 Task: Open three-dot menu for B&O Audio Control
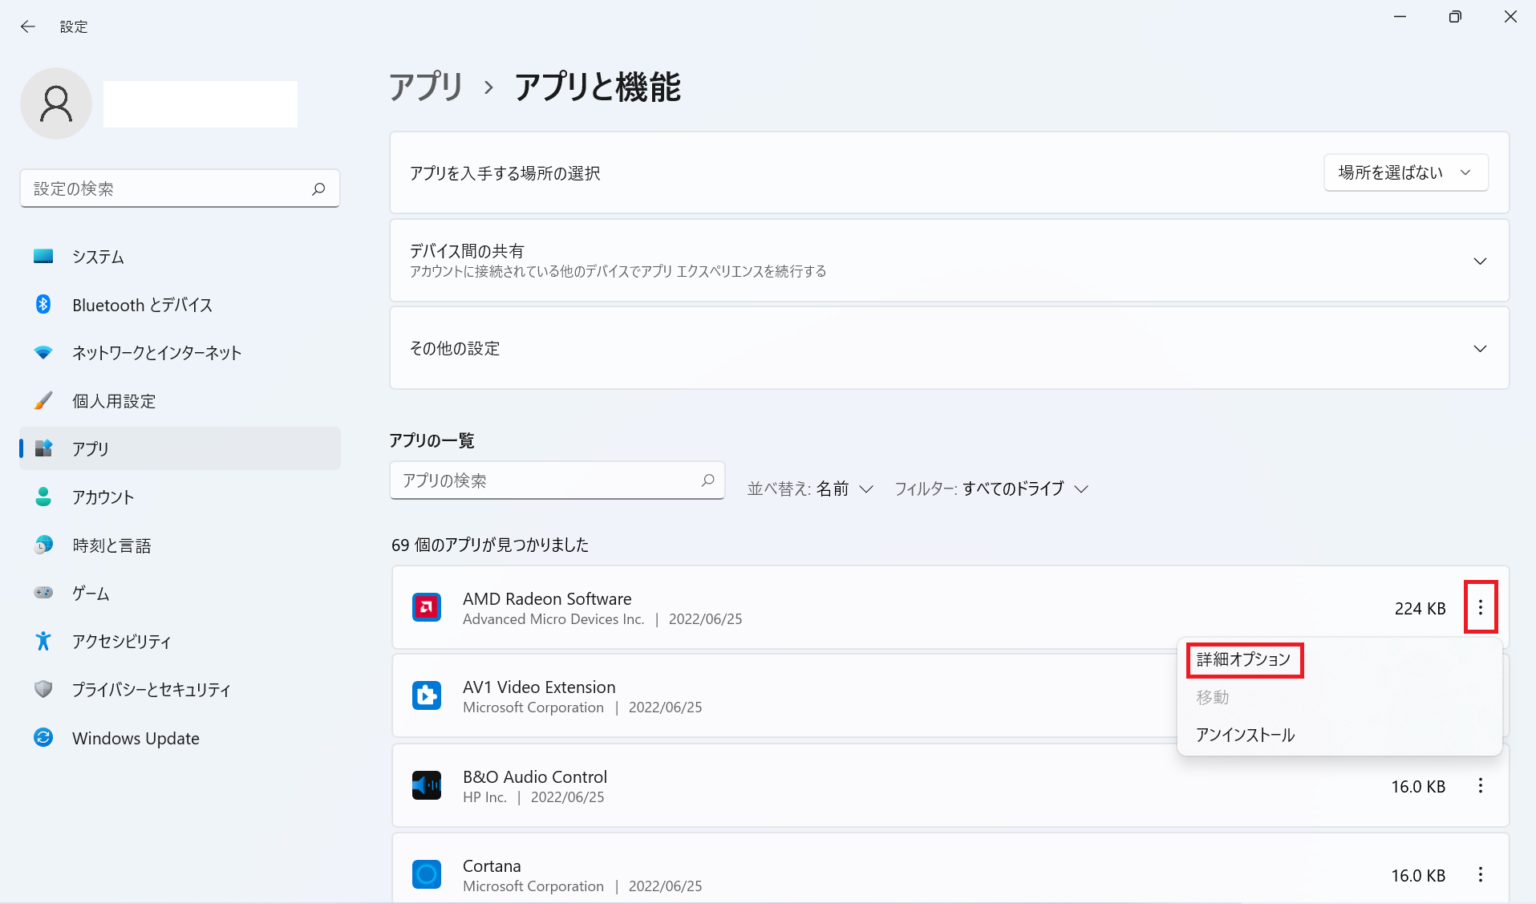[x=1480, y=786]
